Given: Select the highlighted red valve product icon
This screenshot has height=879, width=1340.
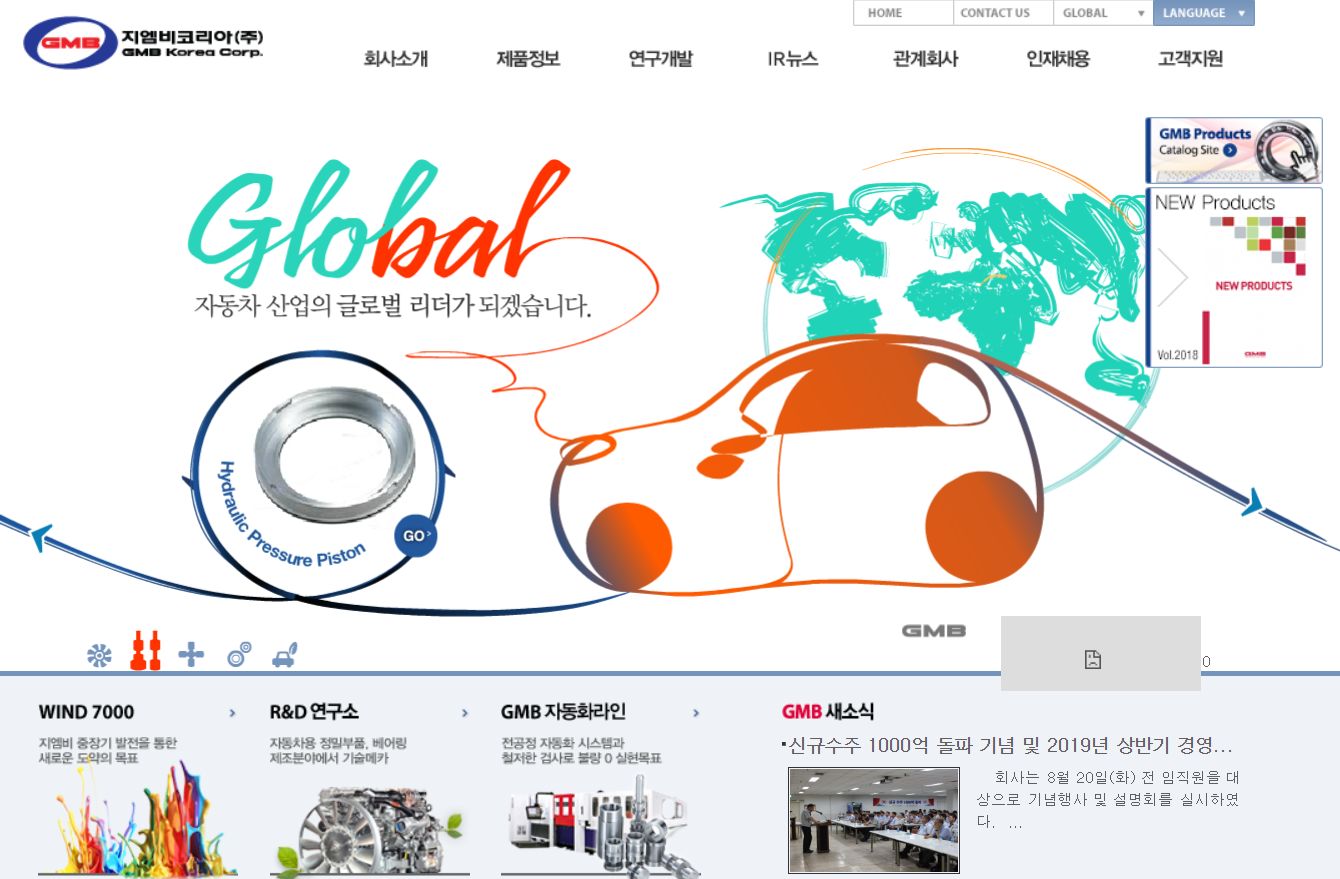Looking at the screenshot, I should point(145,650).
